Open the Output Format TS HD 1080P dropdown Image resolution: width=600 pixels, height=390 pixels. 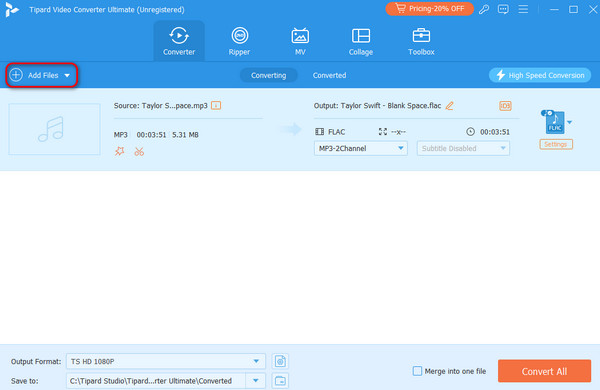pyautogui.click(x=166, y=361)
